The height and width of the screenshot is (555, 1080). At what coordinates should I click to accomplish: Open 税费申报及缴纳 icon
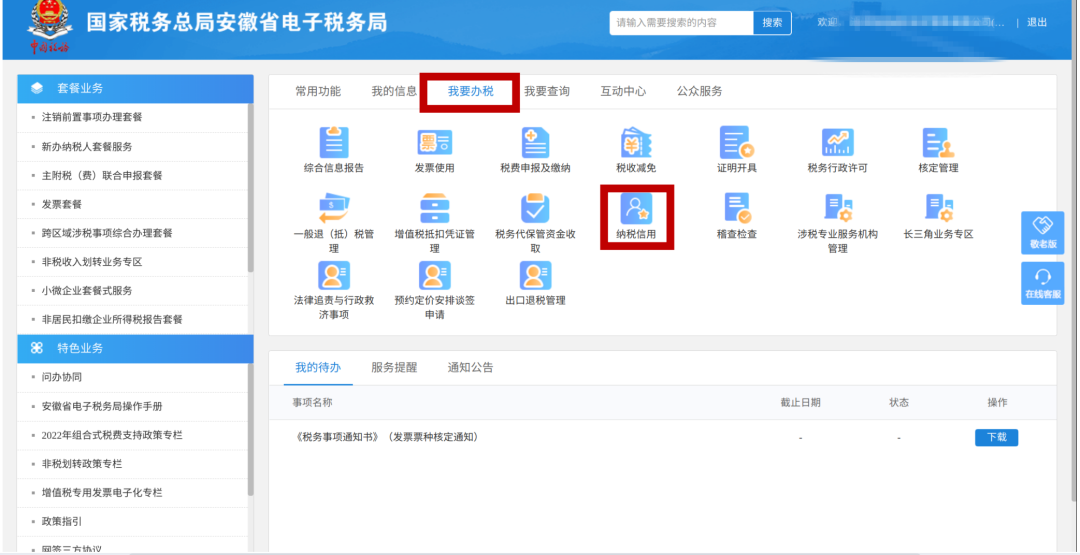coord(535,143)
